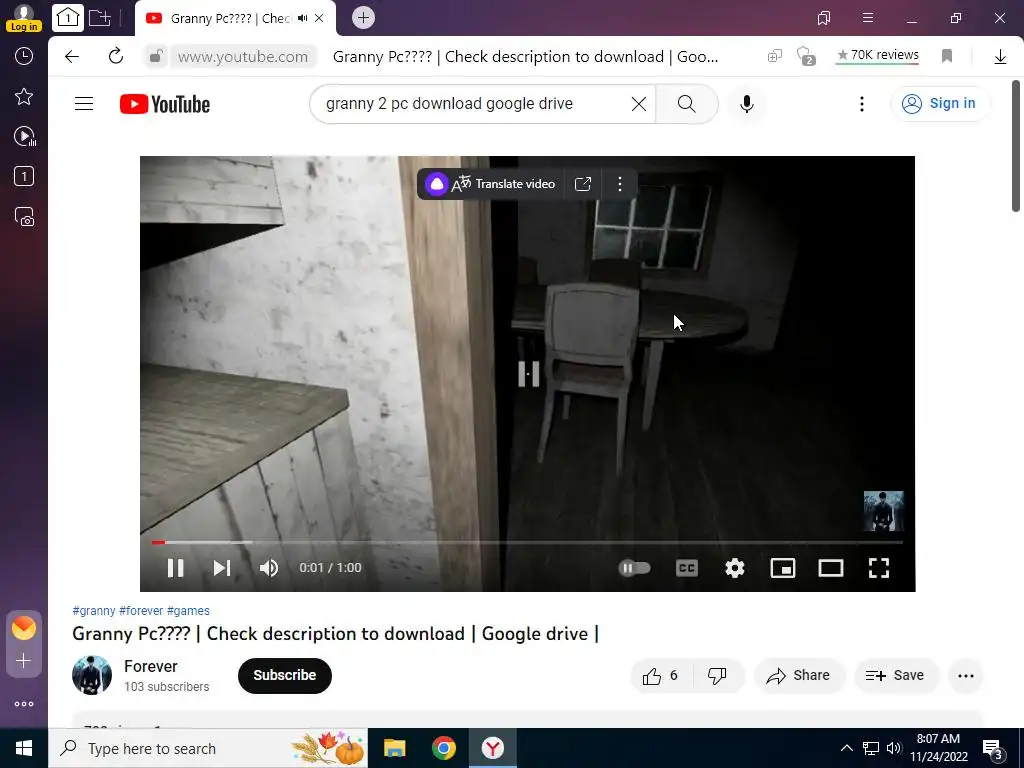Like this video
Screen dimensions: 1024x768
coord(660,676)
